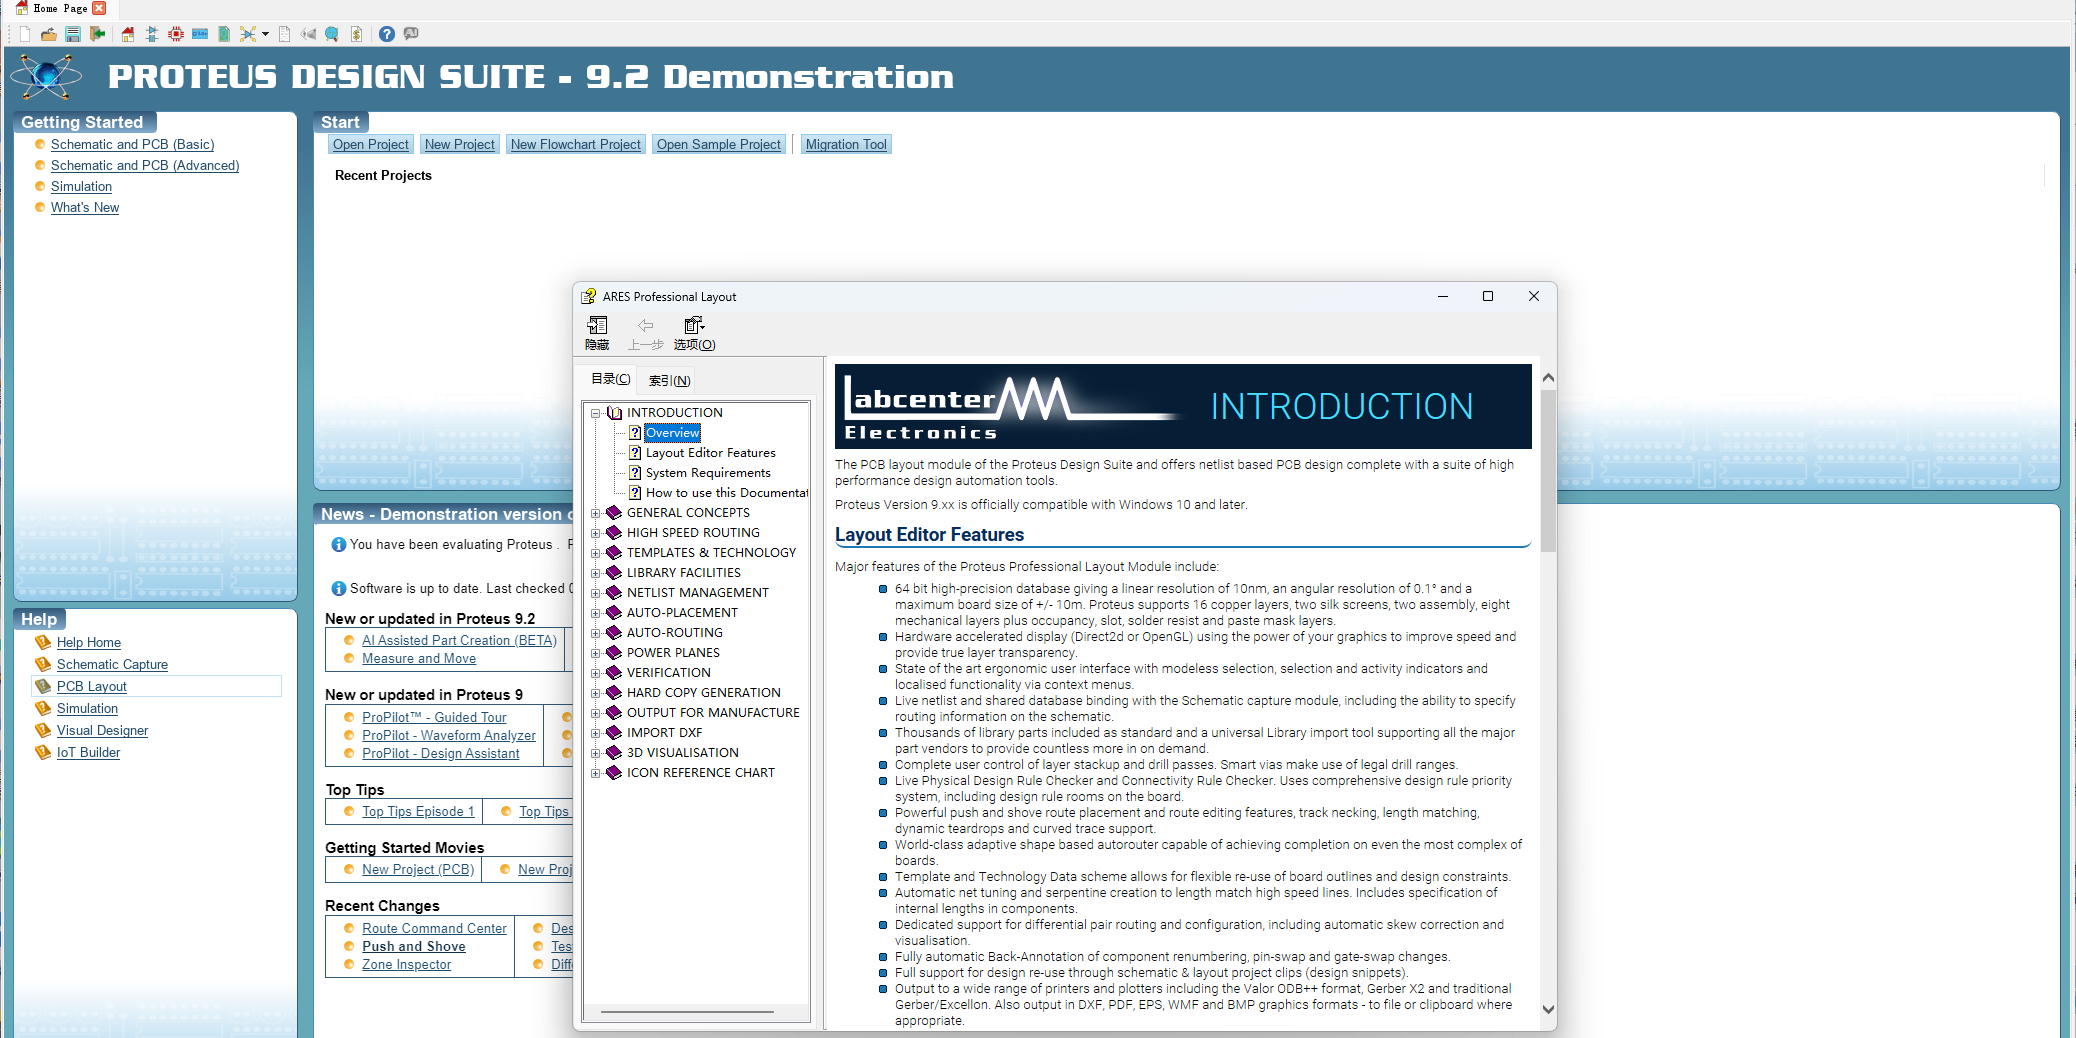Expand the HIGH SPEED ROUTING node
The image size is (2076, 1038).
(x=596, y=533)
